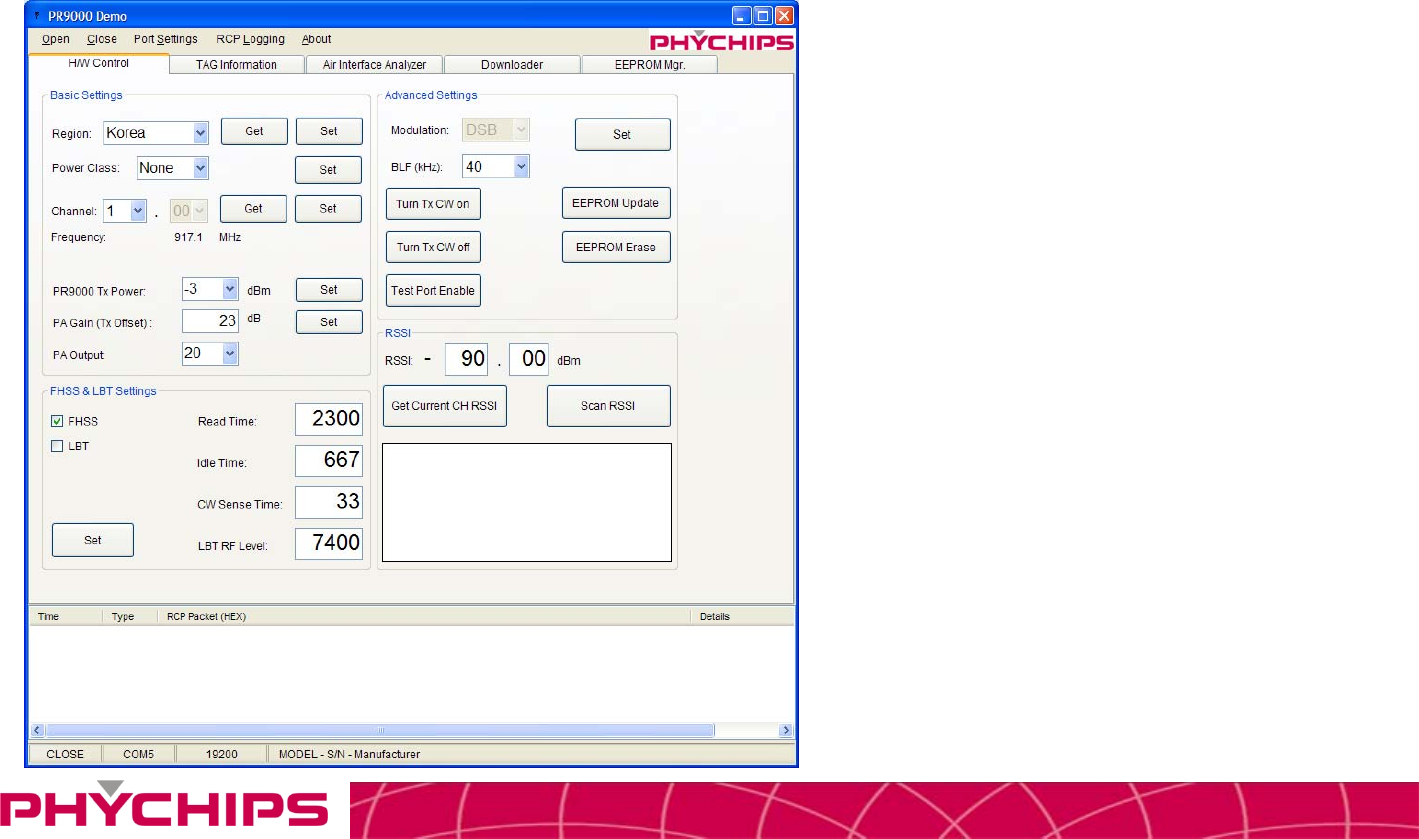Screen dimensions: 1419x839
Task: Close the PR9000 Demo window
Action: click(784, 16)
